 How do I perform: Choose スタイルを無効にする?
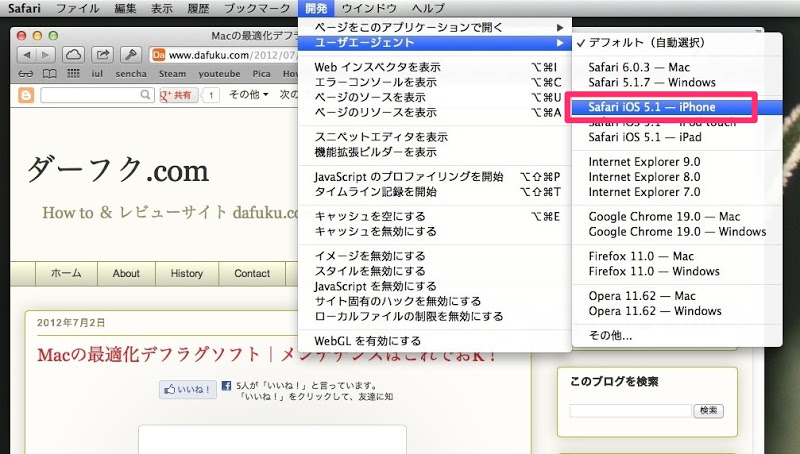click(x=435, y=271)
